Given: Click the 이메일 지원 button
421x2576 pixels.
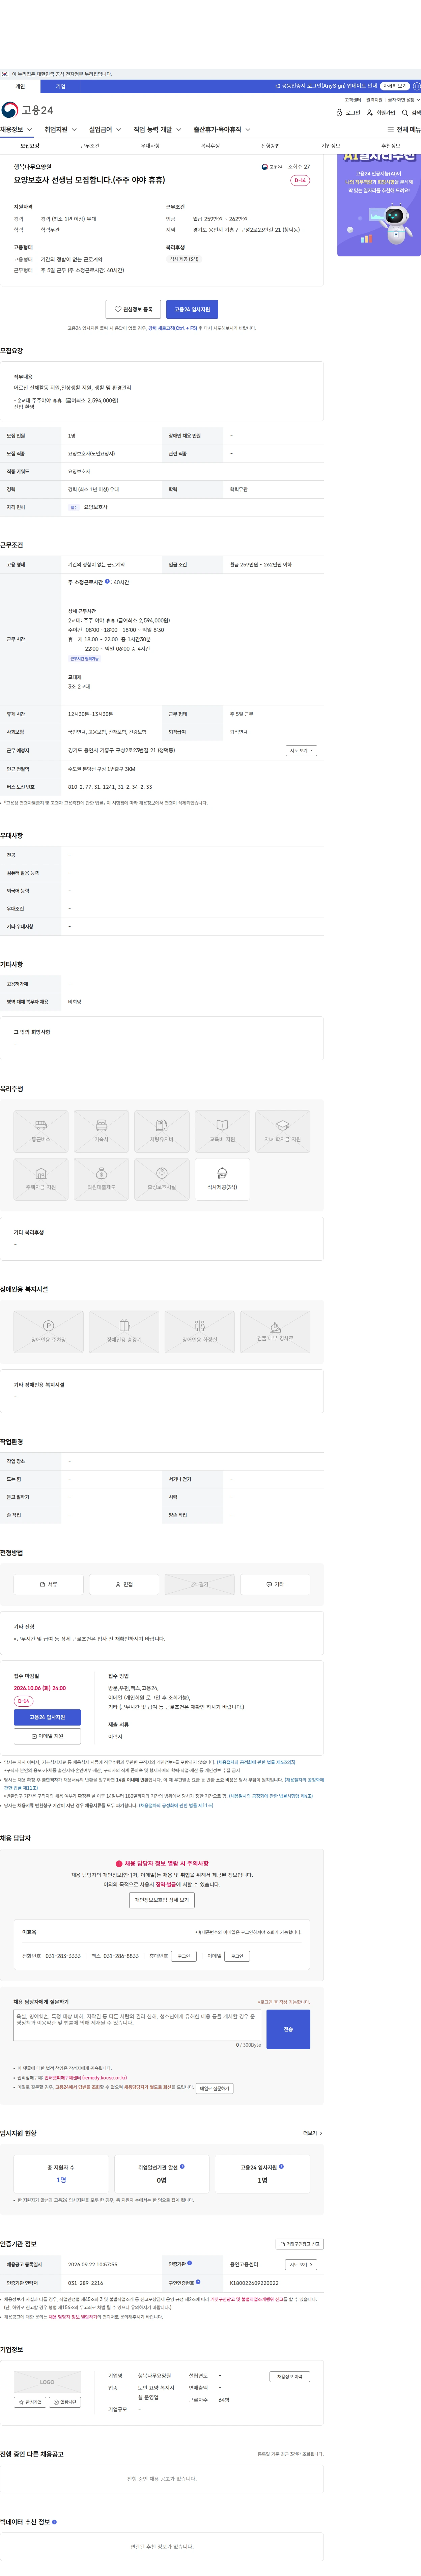Looking at the screenshot, I should pos(47,1736).
